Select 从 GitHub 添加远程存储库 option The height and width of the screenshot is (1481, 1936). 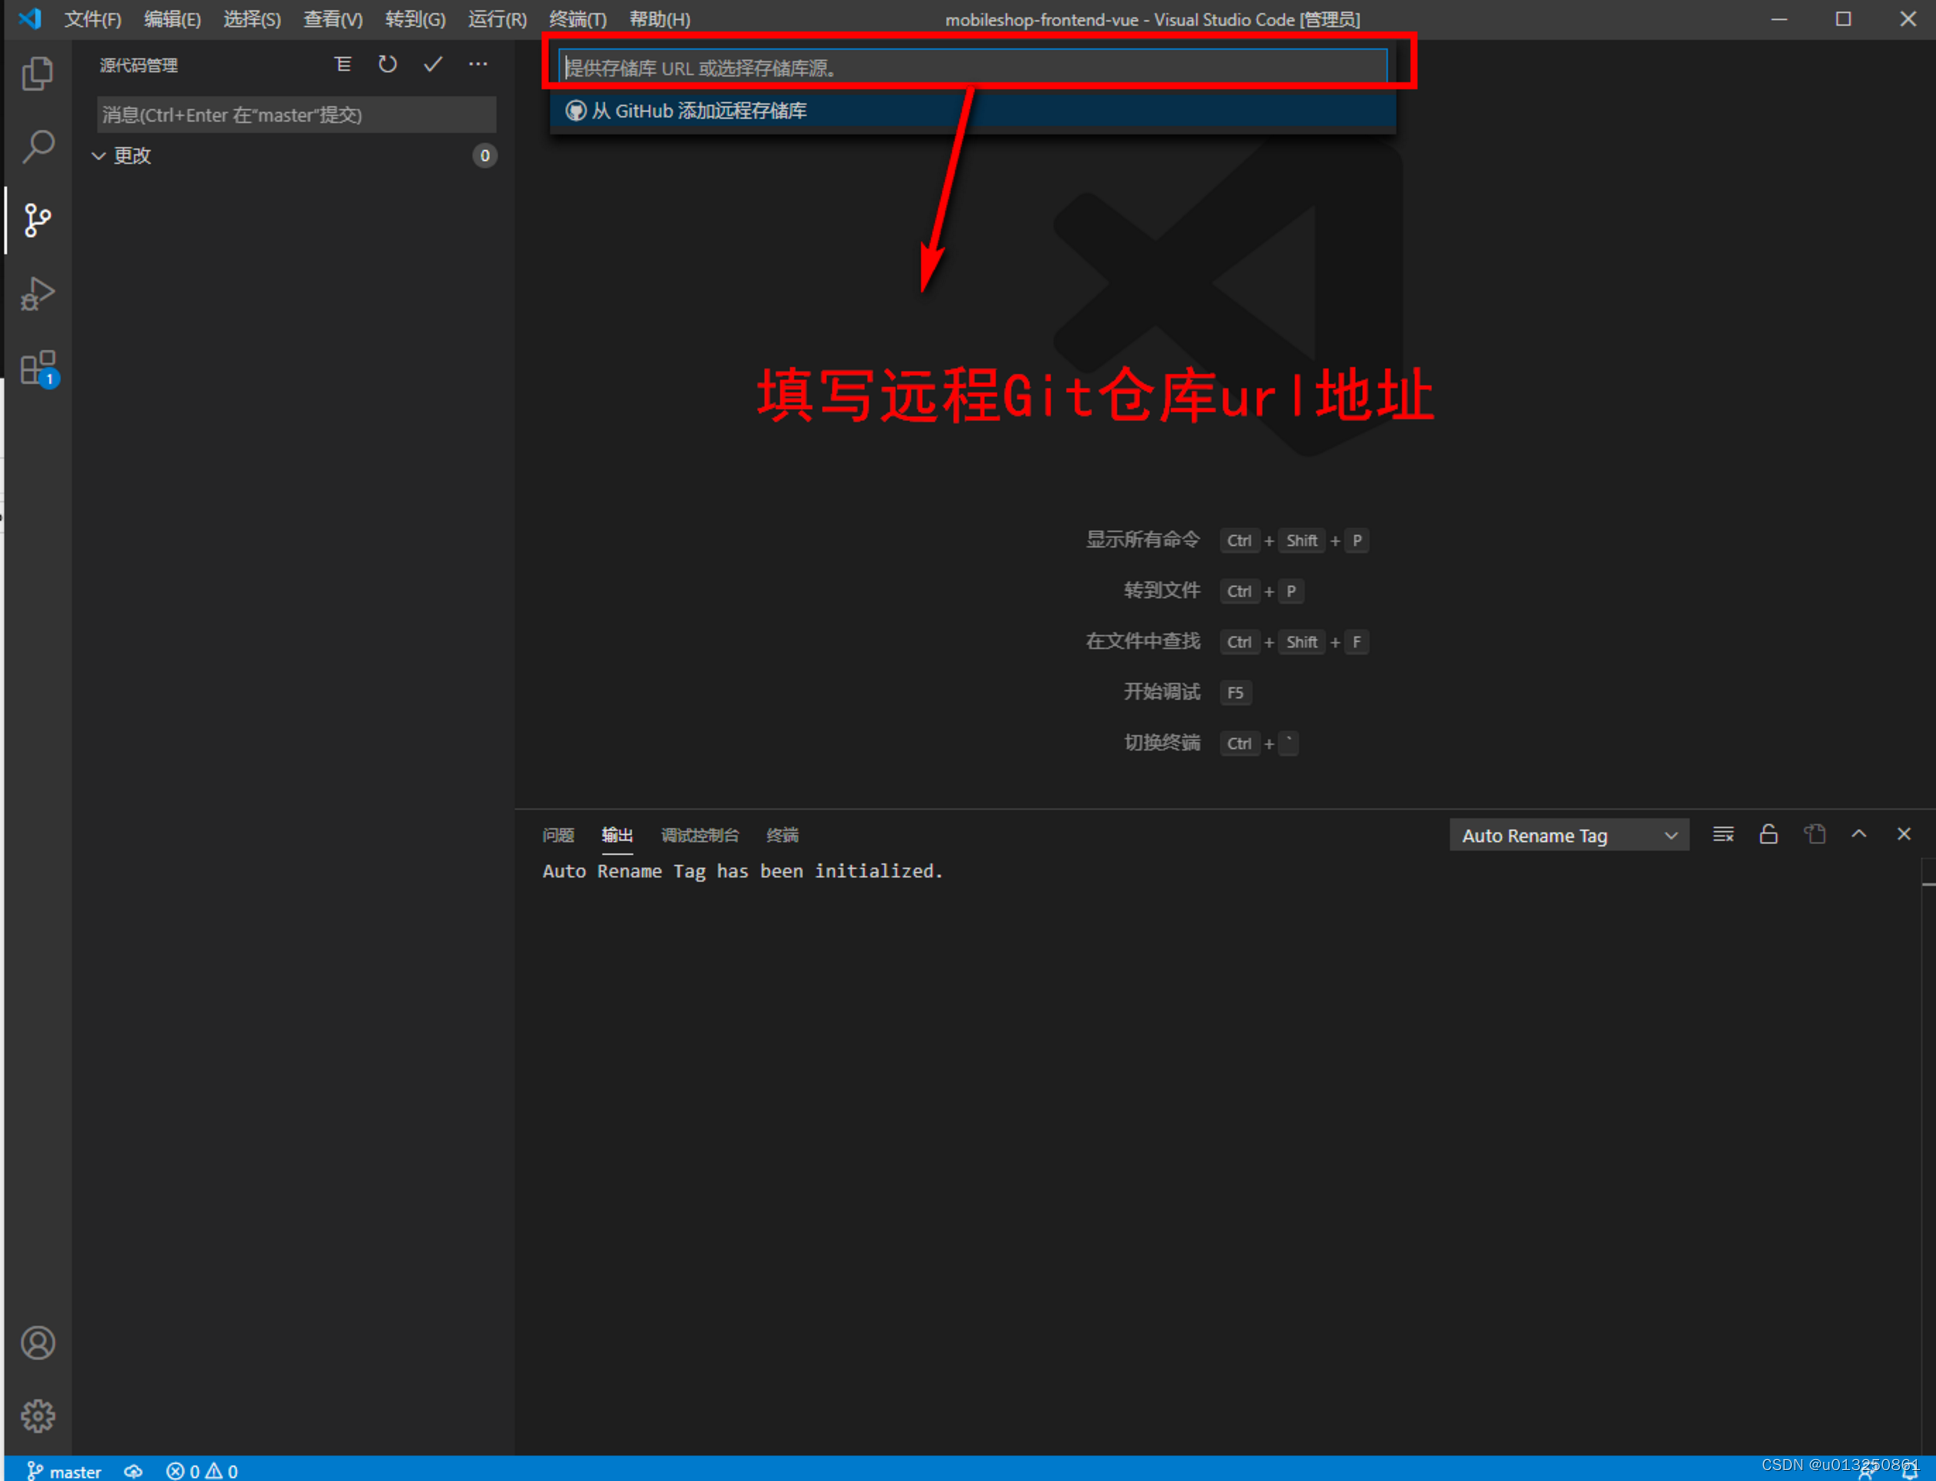(x=698, y=111)
